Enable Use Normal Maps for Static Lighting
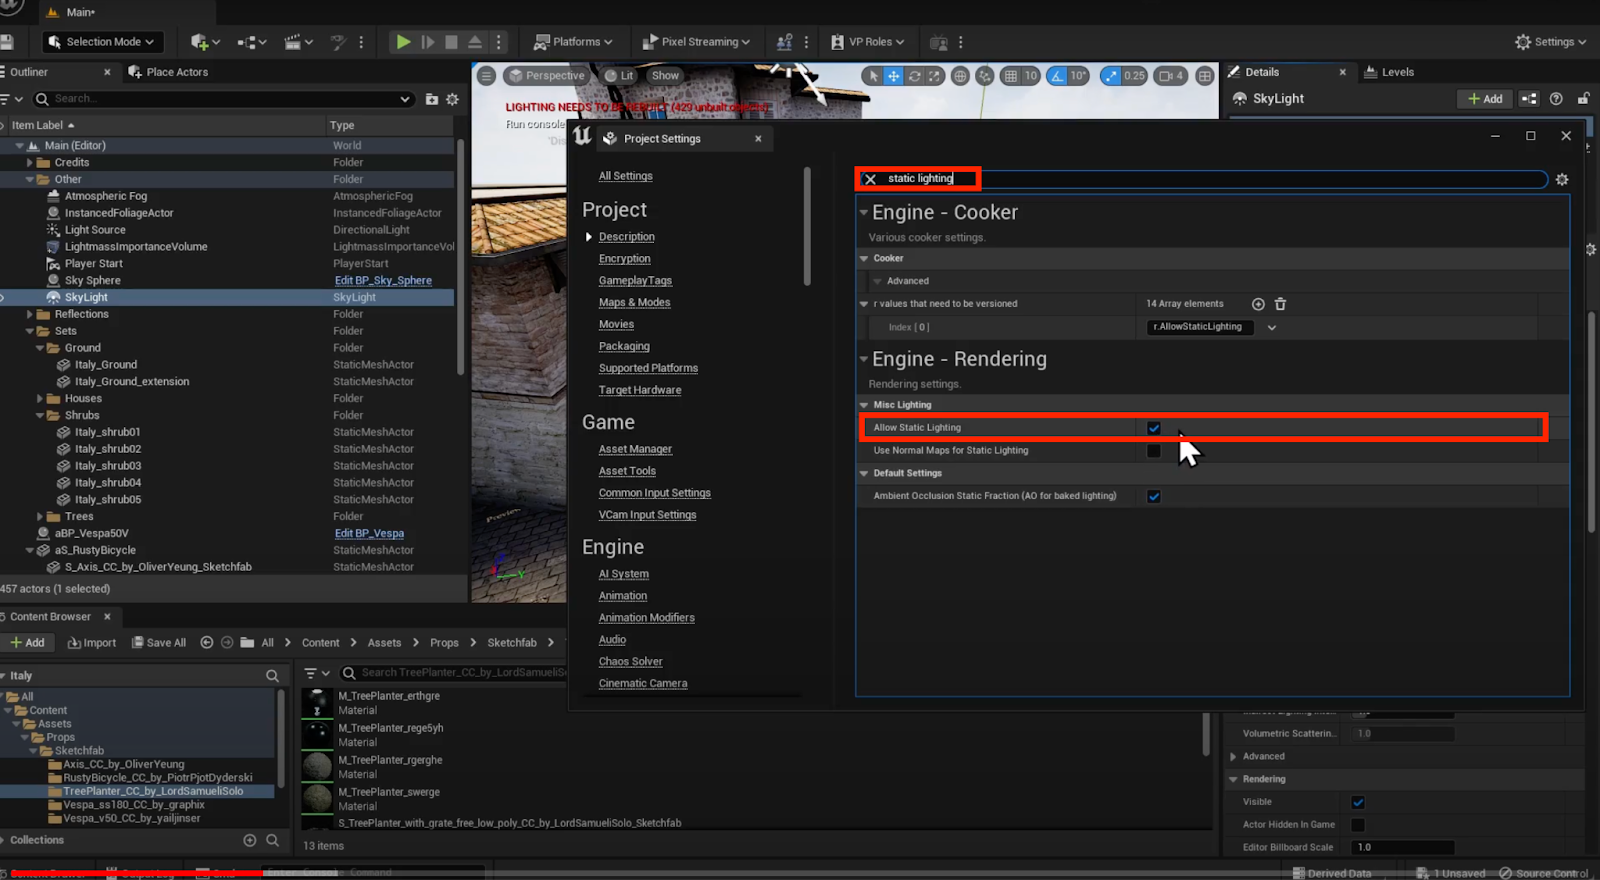This screenshot has width=1600, height=880. click(x=1154, y=451)
